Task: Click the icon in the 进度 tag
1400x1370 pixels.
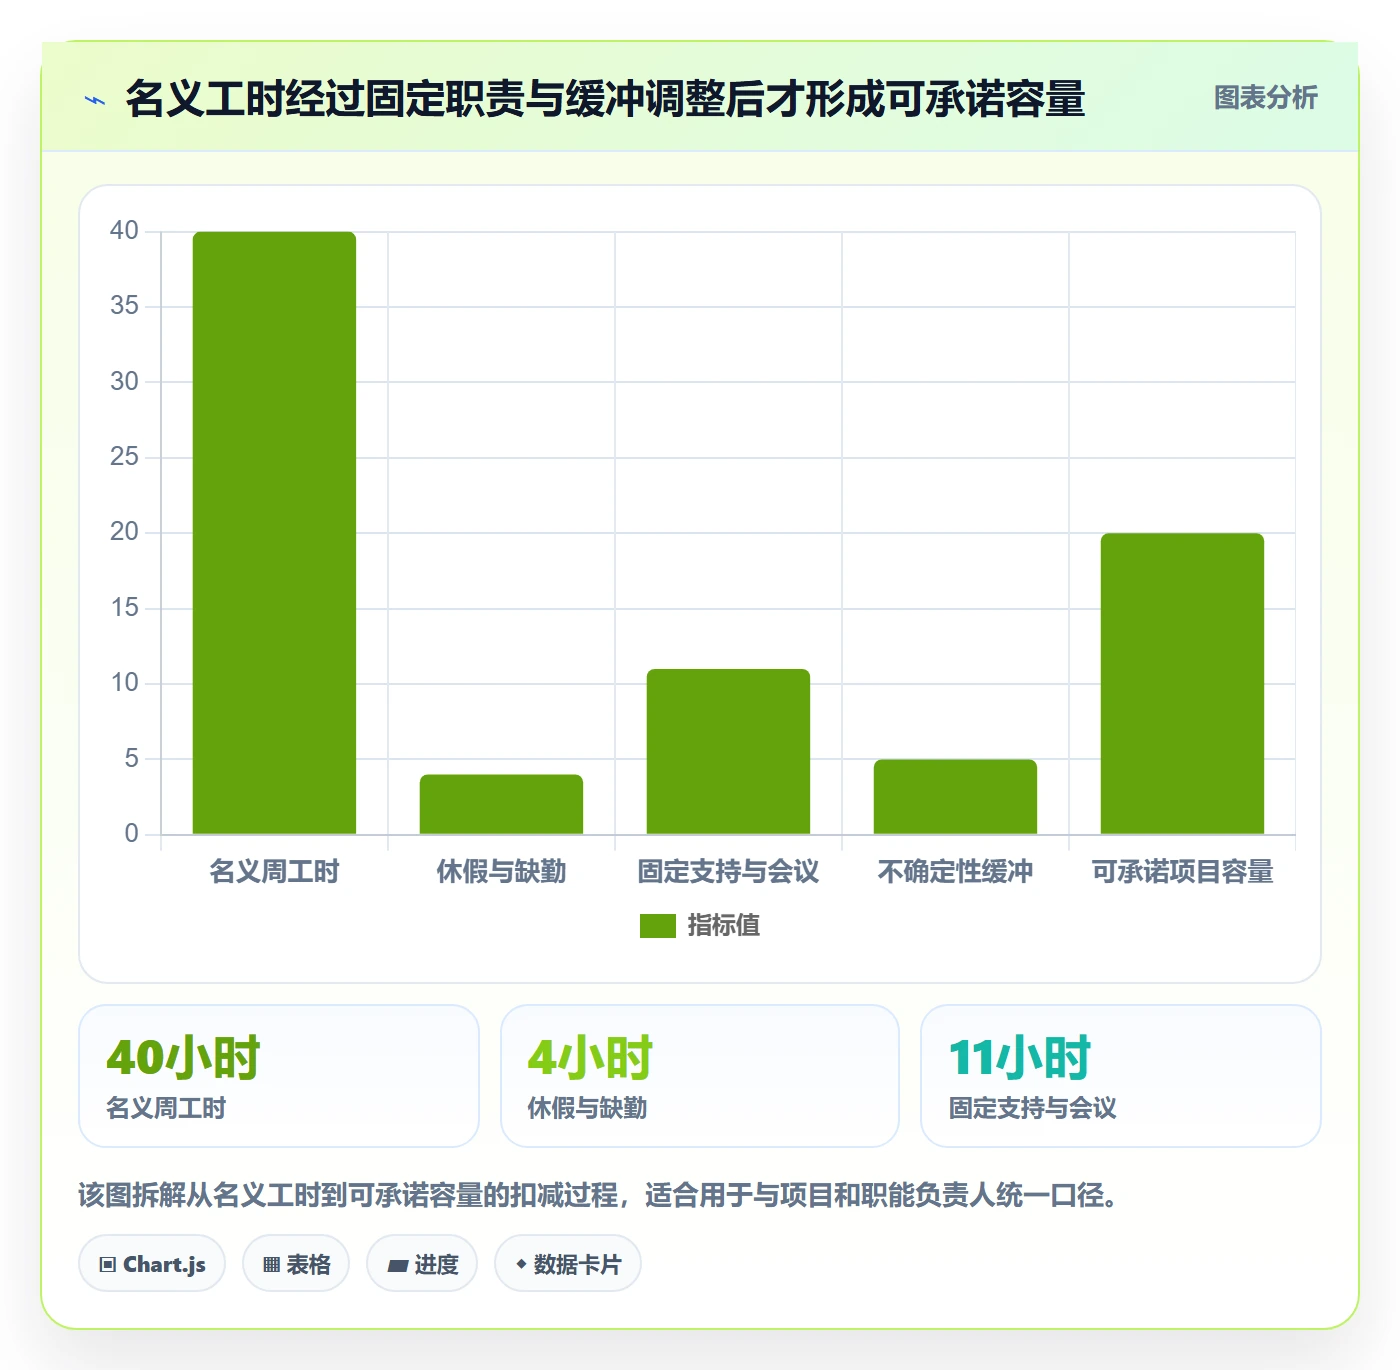Action: [397, 1265]
